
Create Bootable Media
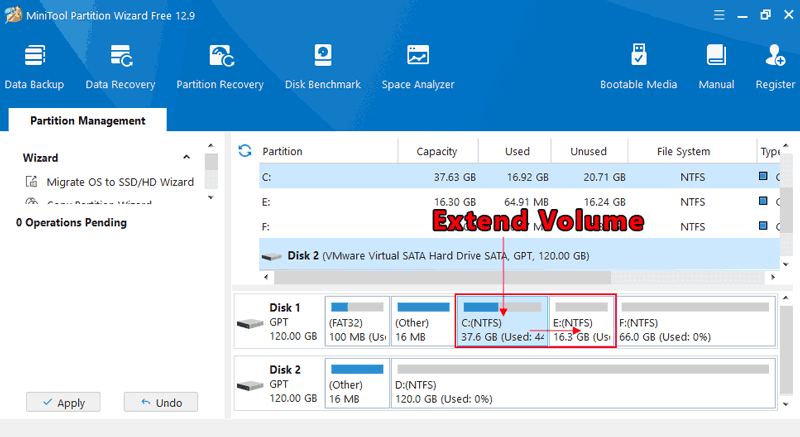(x=638, y=66)
